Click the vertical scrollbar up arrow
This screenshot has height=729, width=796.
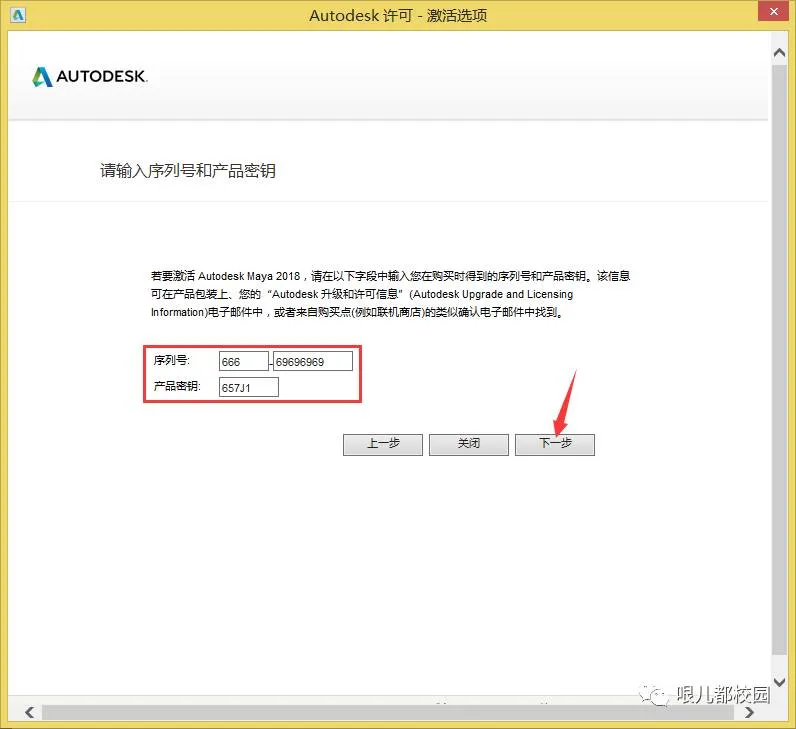779,52
